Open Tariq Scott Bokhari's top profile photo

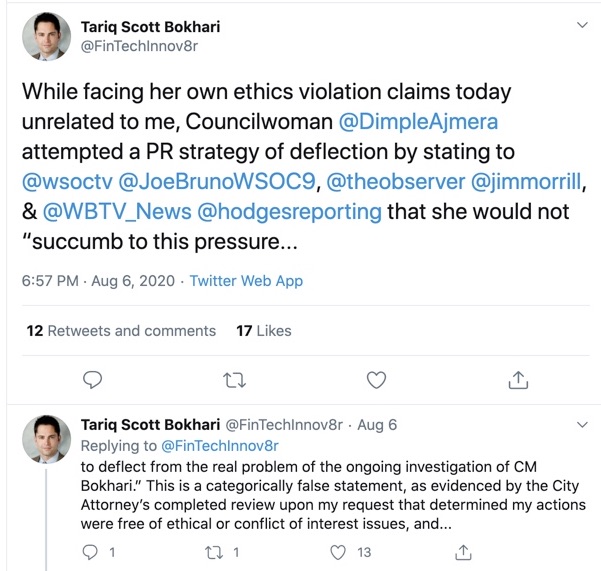pos(46,37)
